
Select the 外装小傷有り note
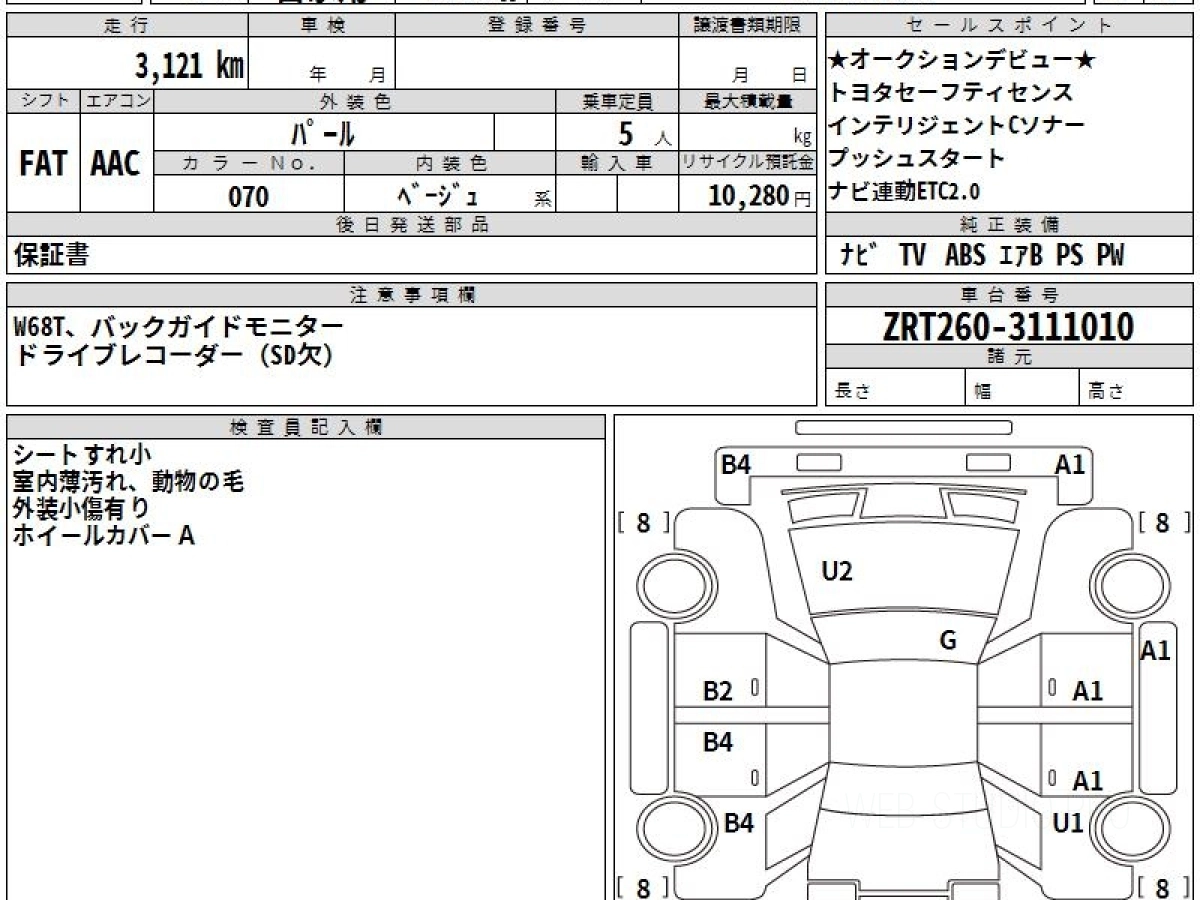tap(82, 509)
